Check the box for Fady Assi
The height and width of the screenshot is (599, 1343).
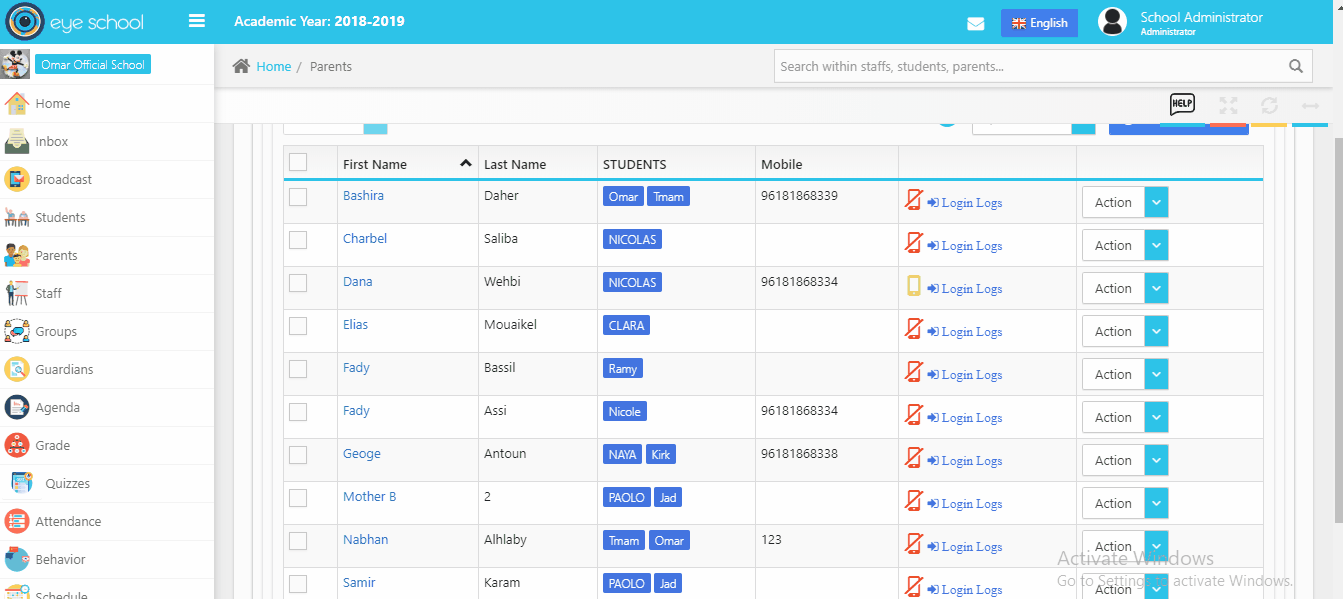(298, 412)
